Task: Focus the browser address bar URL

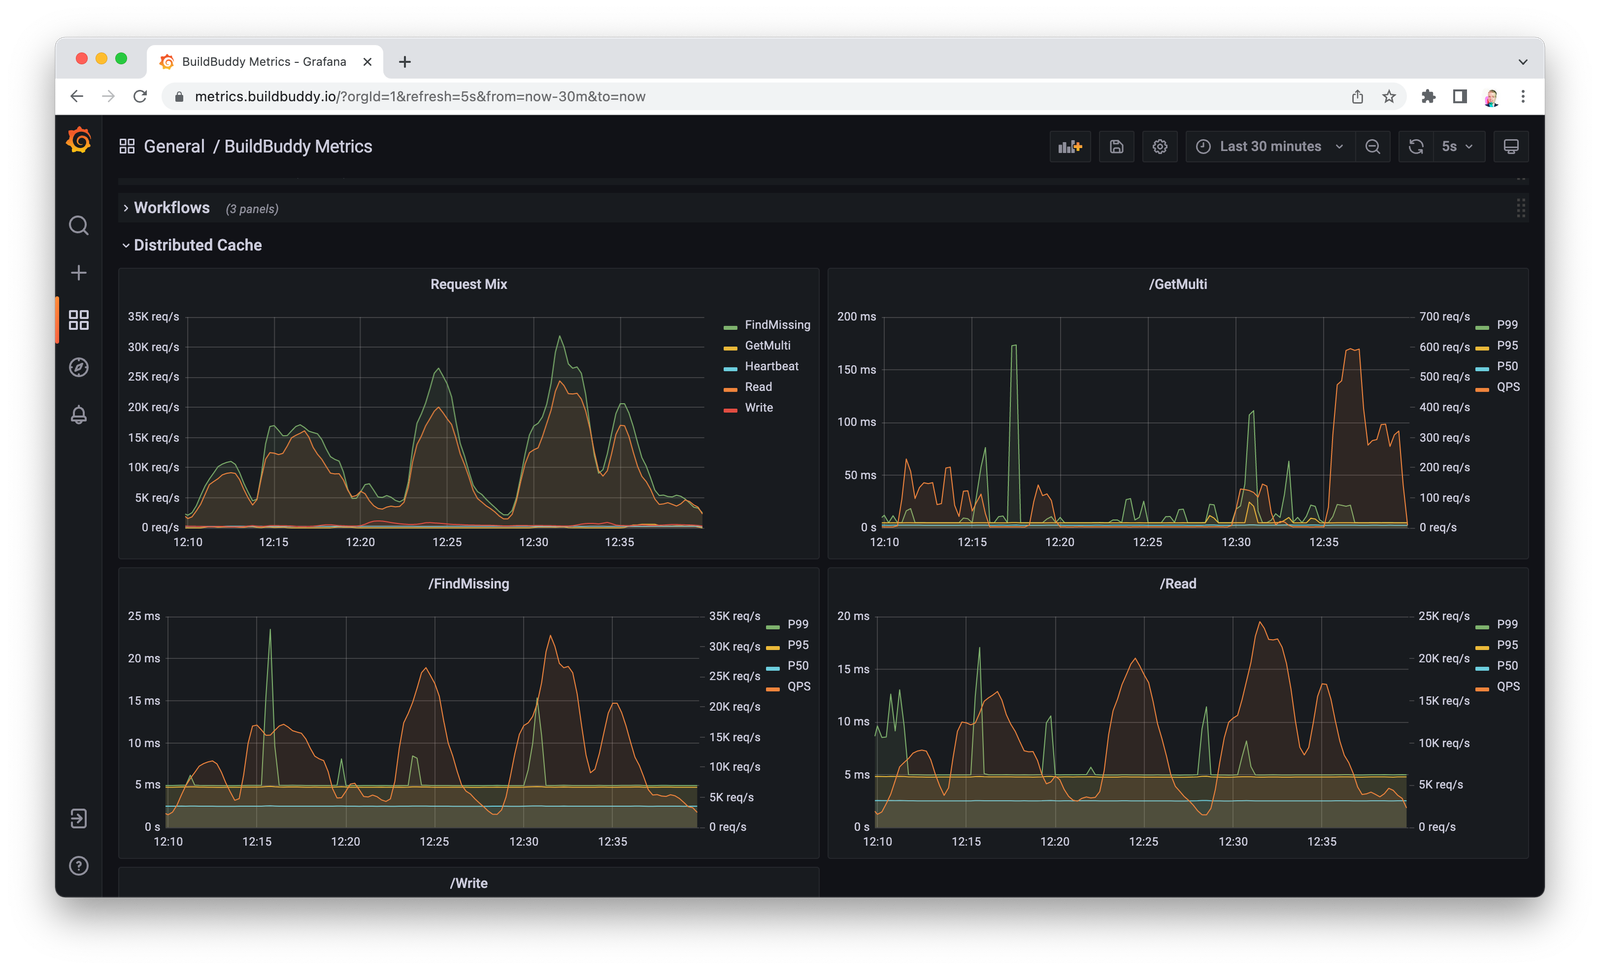Action: click(420, 96)
